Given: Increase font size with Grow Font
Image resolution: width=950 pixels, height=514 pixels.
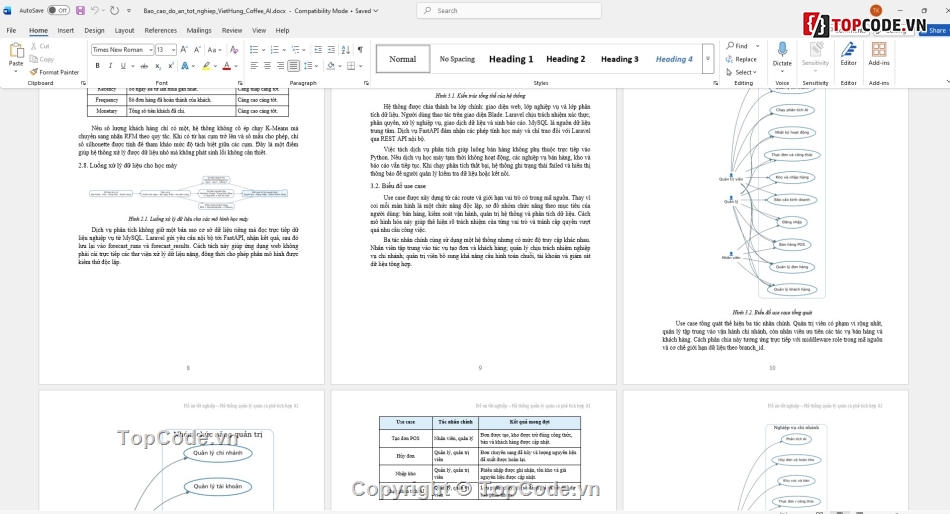Looking at the screenshot, I should [x=184, y=50].
